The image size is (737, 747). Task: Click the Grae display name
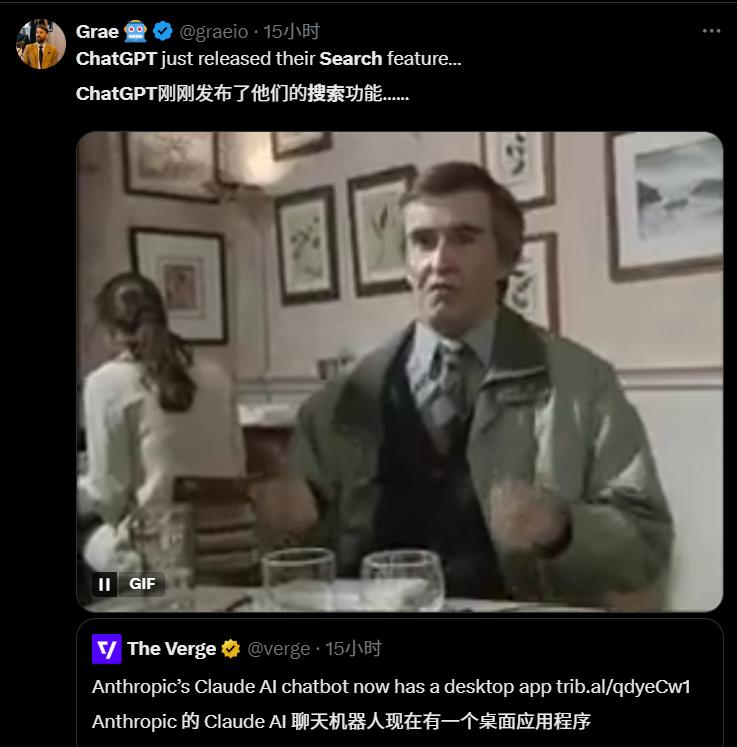97,31
